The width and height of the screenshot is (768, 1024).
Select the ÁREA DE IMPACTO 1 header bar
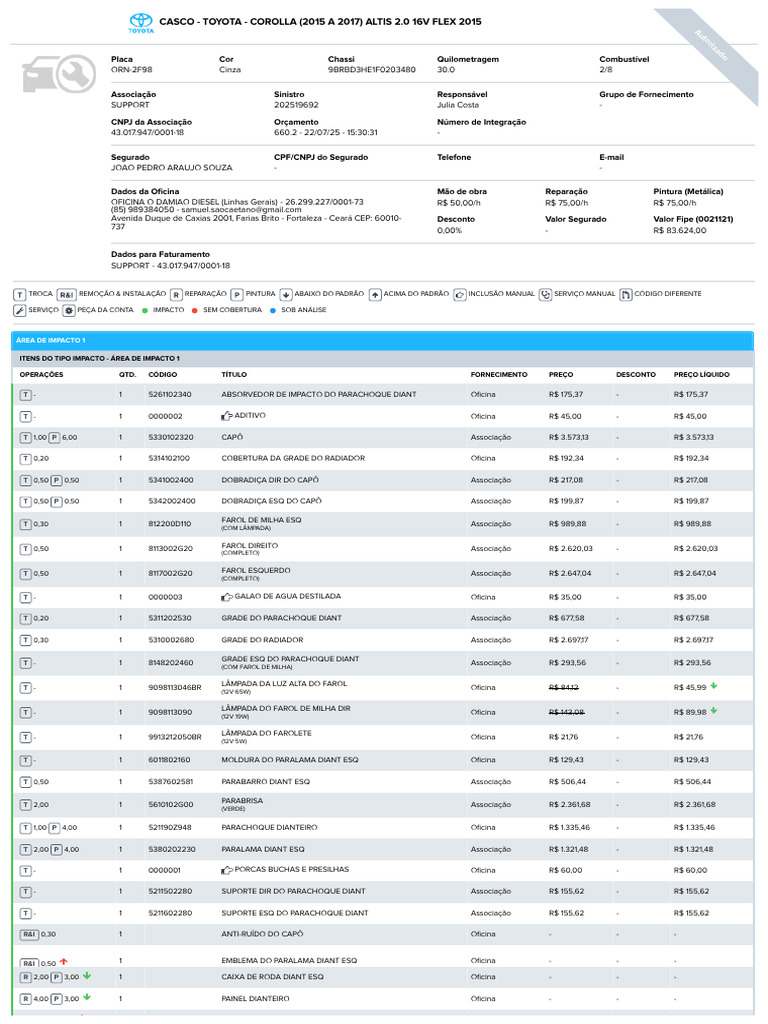[383, 341]
